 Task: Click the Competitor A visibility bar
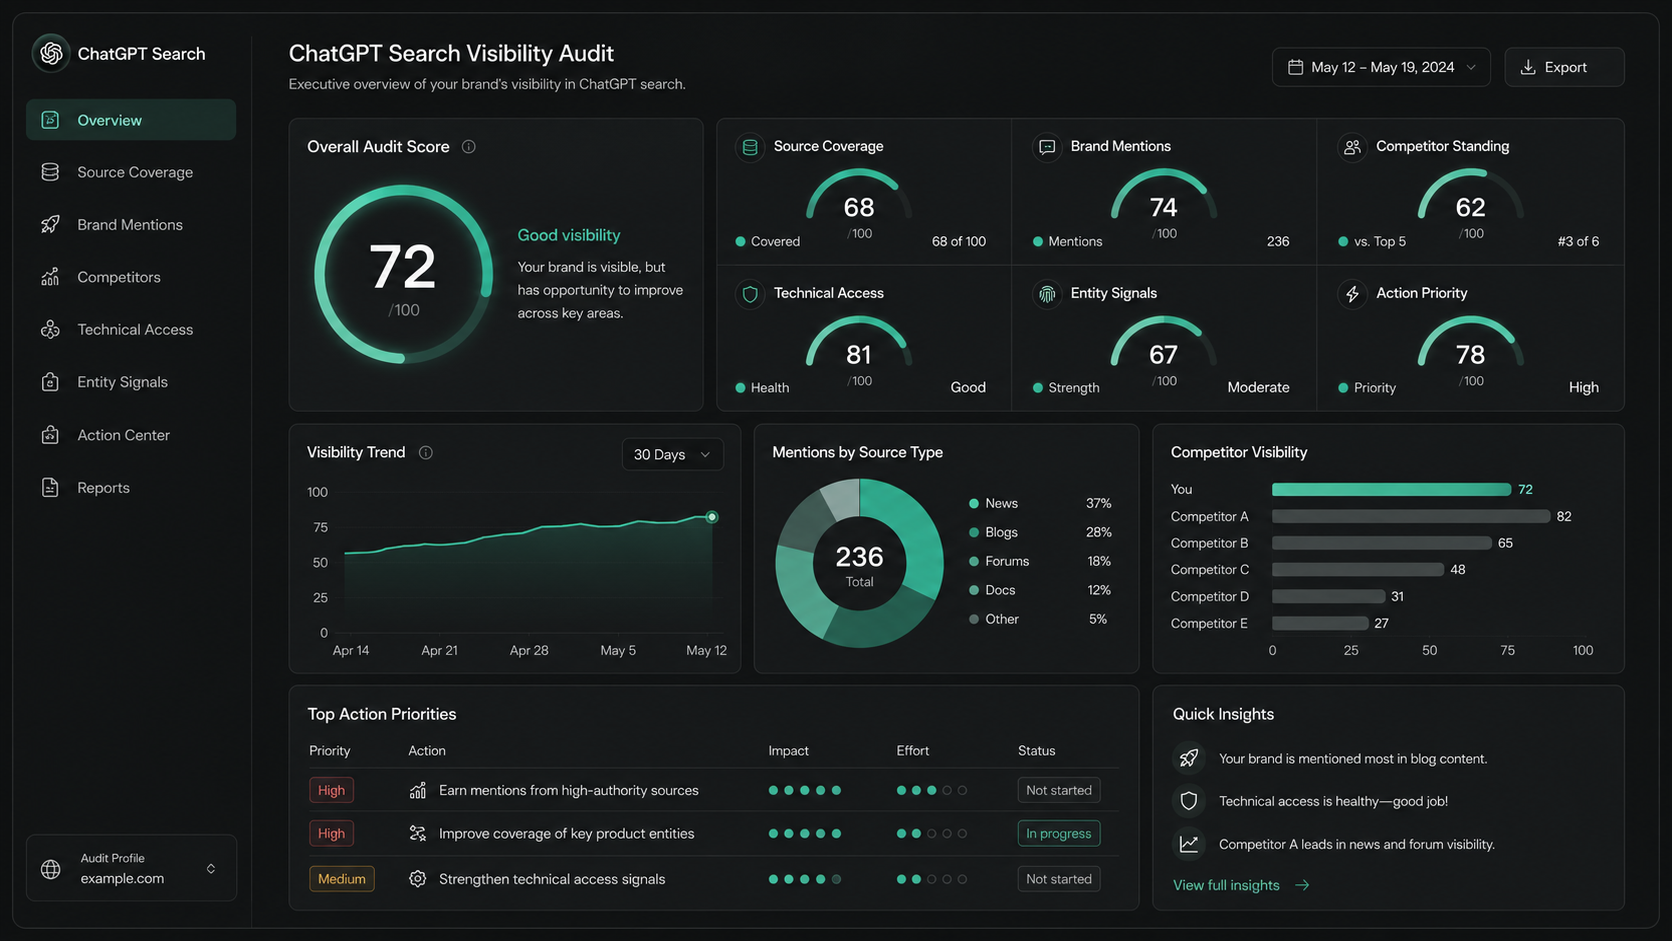(x=1411, y=516)
